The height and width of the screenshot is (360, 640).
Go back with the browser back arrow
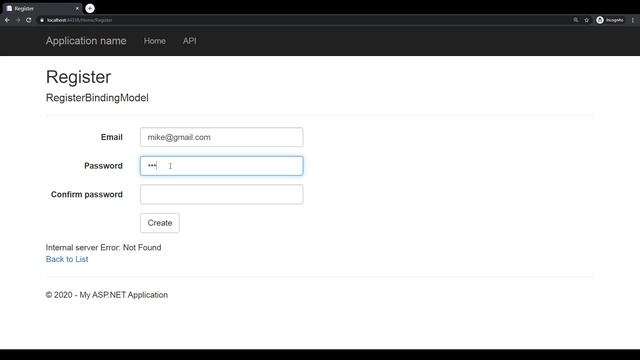7,20
